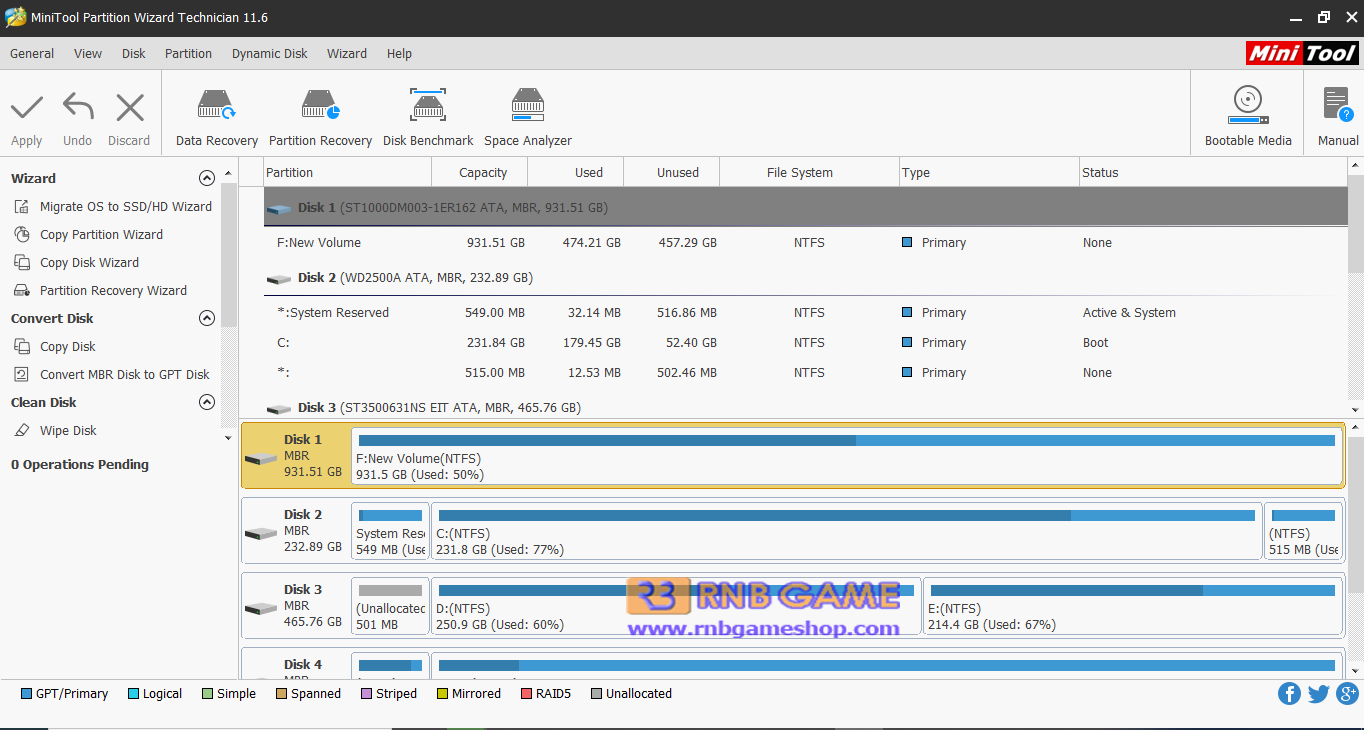Open the Partition Recovery Wizard in the sidebar
This screenshot has height=730, width=1364.
113,291
